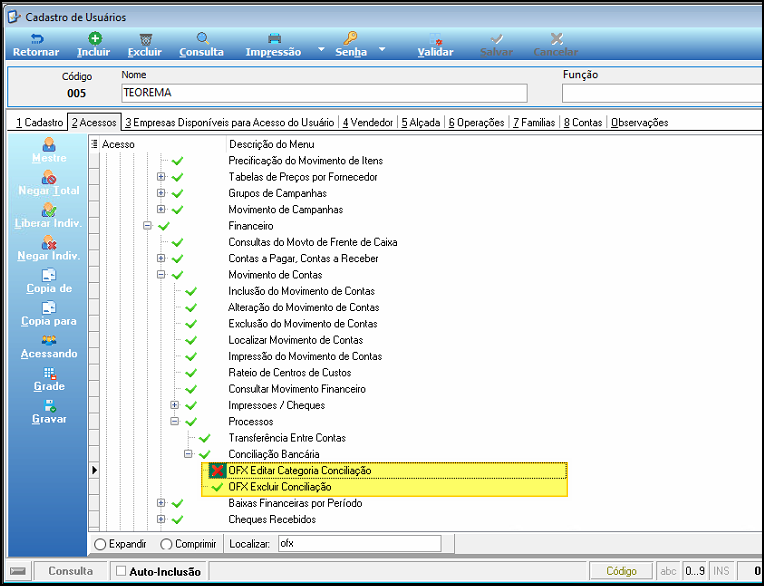Click the Negar Indiv. icon
The width and height of the screenshot is (764, 586).
[49, 243]
